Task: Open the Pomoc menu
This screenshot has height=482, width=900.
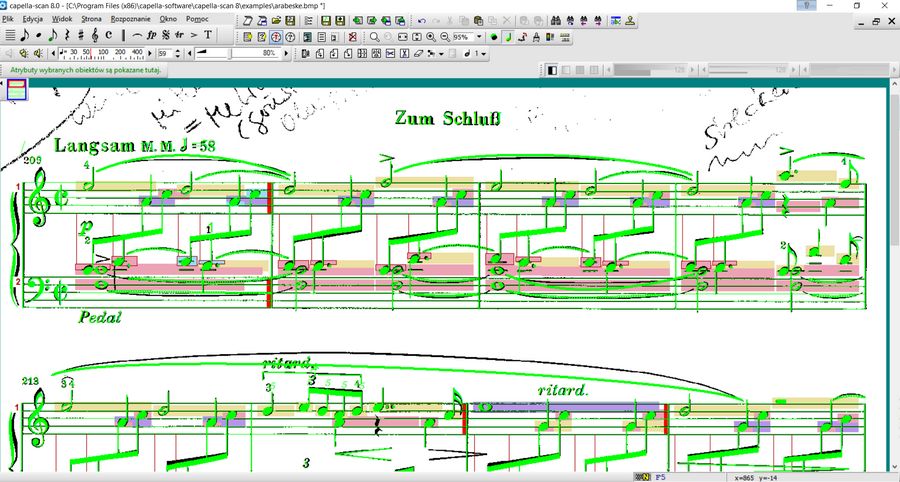Action: pyautogui.click(x=197, y=19)
